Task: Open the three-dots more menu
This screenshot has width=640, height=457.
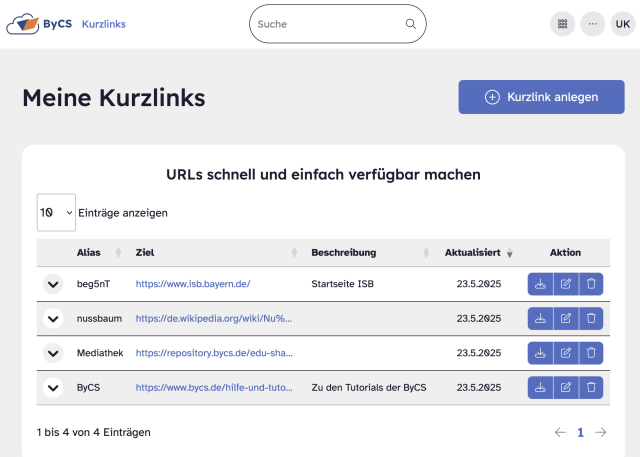Action: [592, 24]
